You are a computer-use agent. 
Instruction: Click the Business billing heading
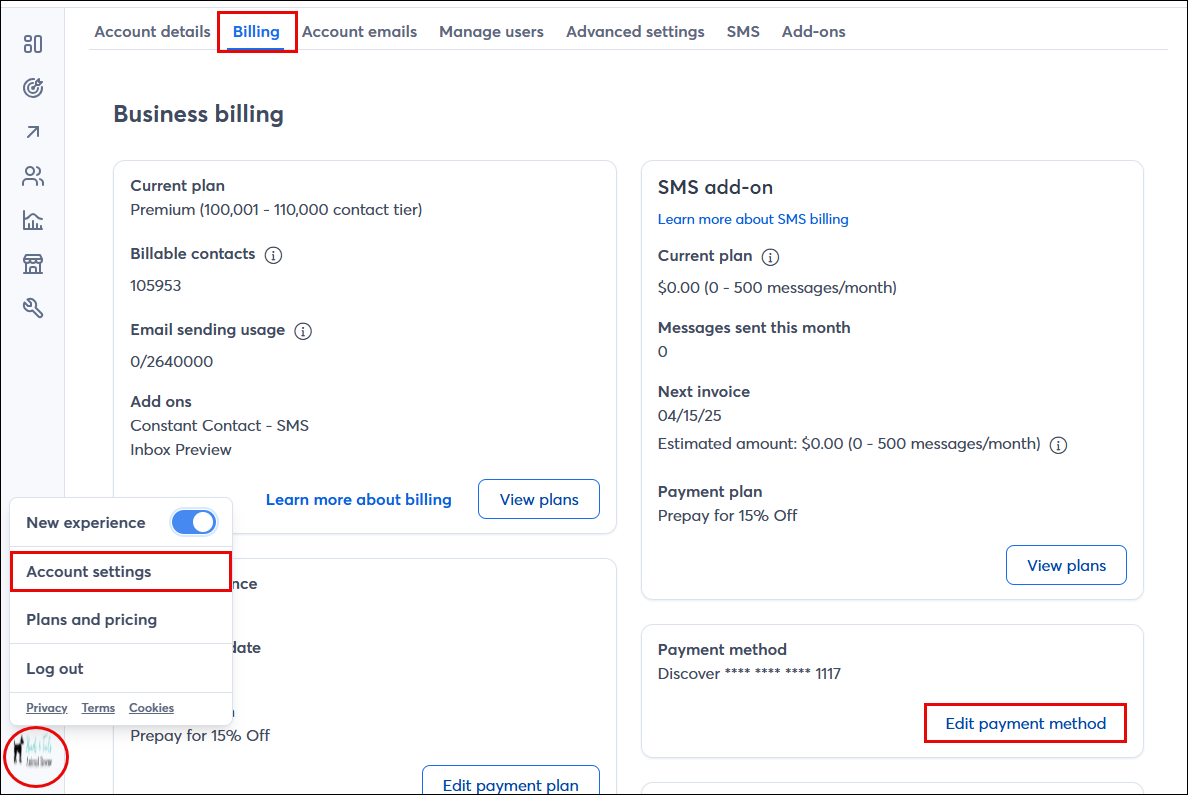tap(199, 114)
